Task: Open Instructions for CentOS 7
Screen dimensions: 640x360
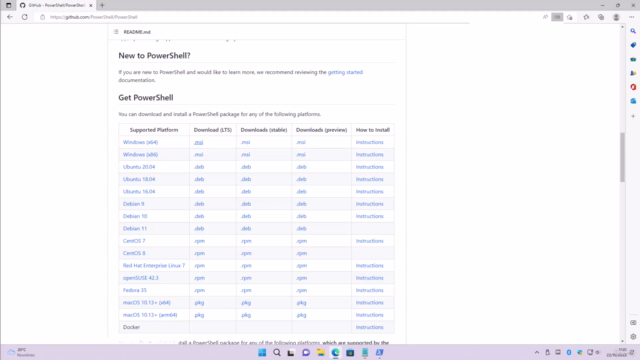Action: [369, 241]
